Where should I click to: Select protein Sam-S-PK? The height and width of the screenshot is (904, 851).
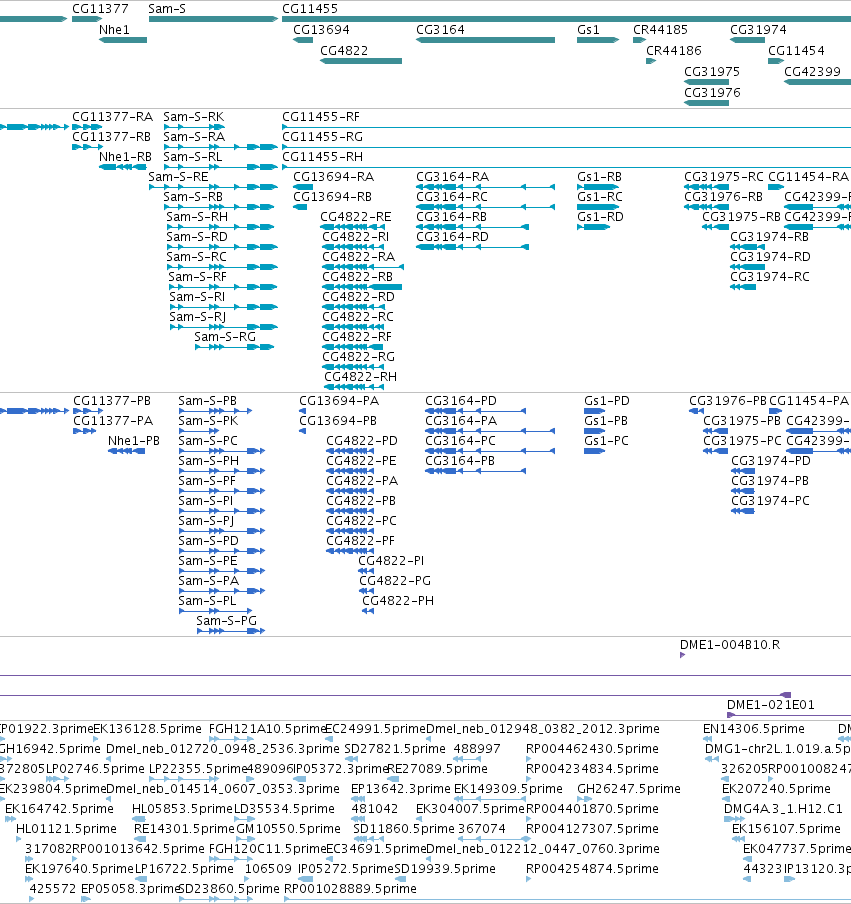208,421
